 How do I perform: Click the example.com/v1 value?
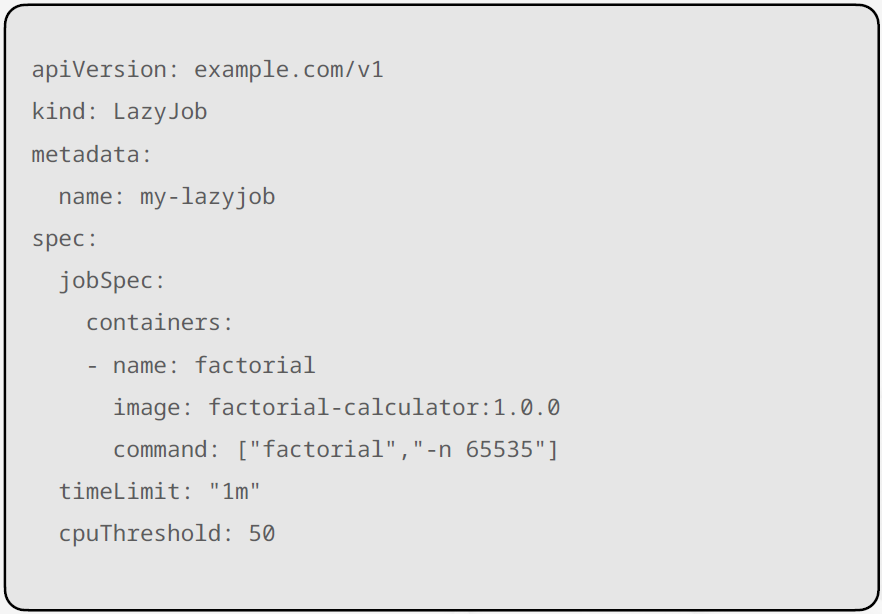(x=289, y=70)
